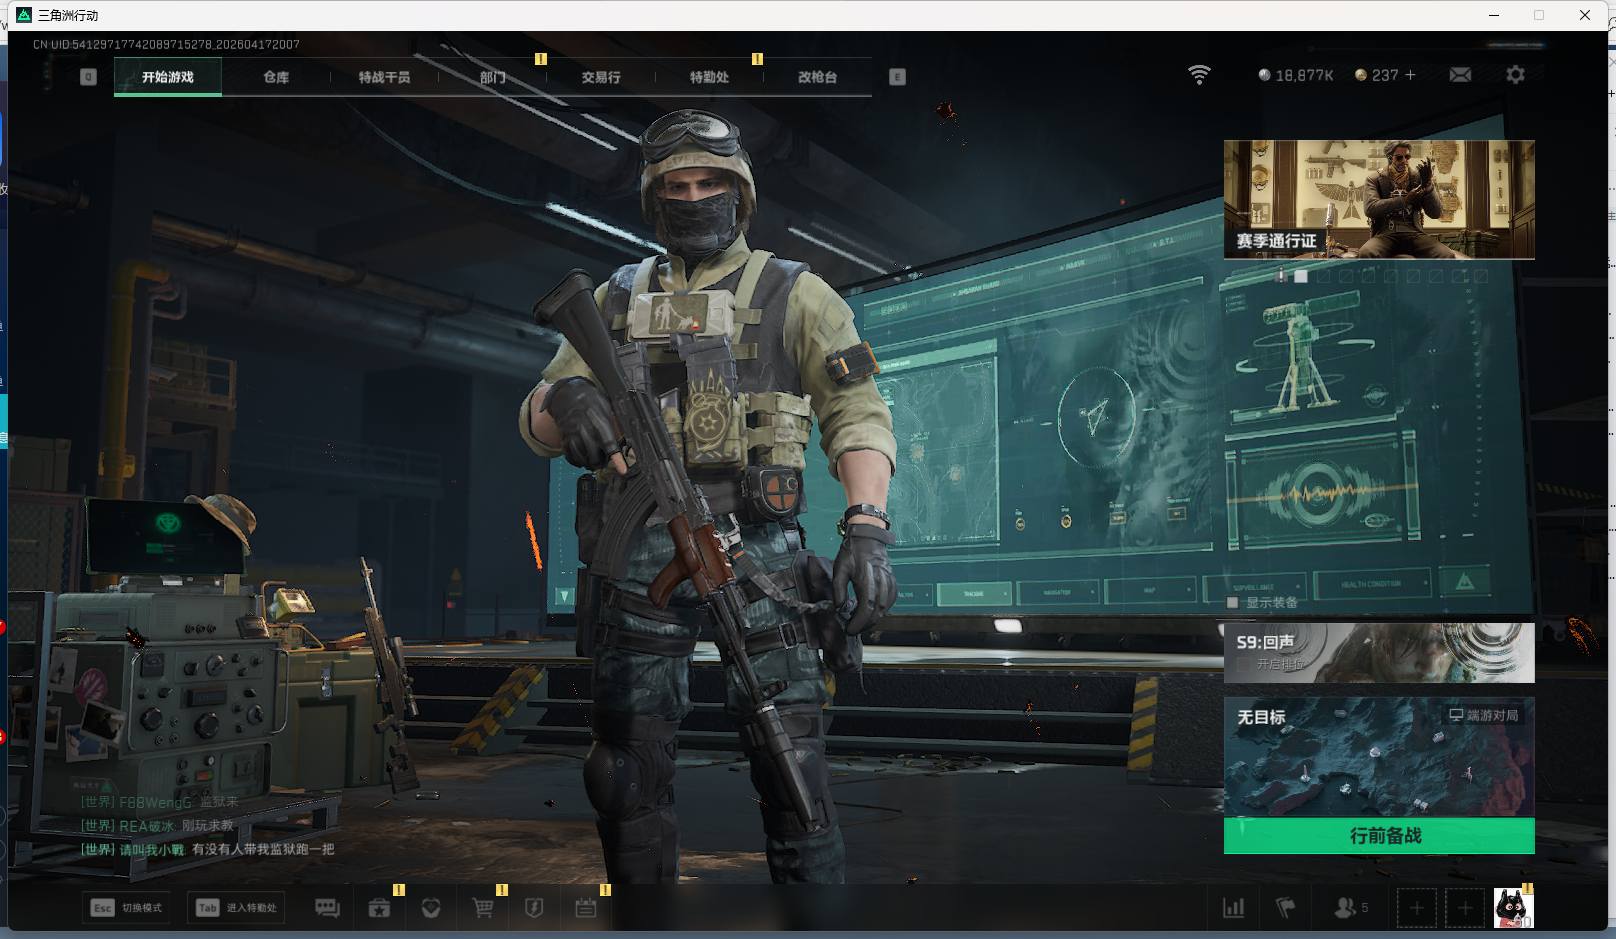Image resolution: width=1616 pixels, height=939 pixels.
Task: Click the 端游对局 match type label
Action: 1484,715
